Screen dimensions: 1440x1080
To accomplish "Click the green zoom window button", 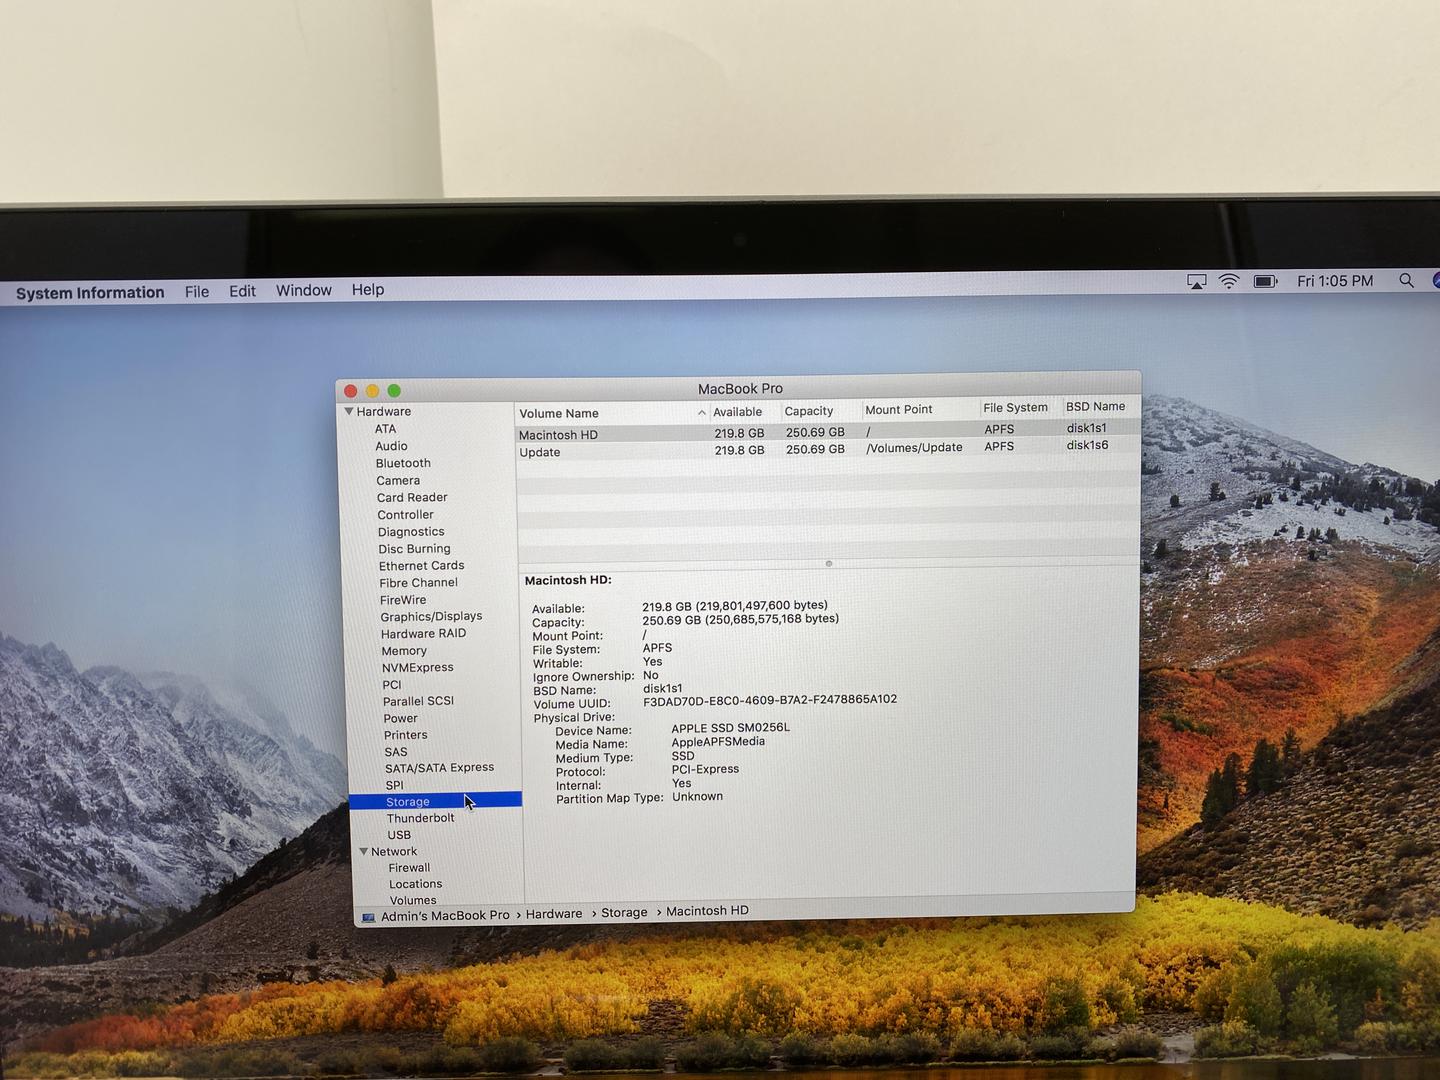I will [394, 391].
